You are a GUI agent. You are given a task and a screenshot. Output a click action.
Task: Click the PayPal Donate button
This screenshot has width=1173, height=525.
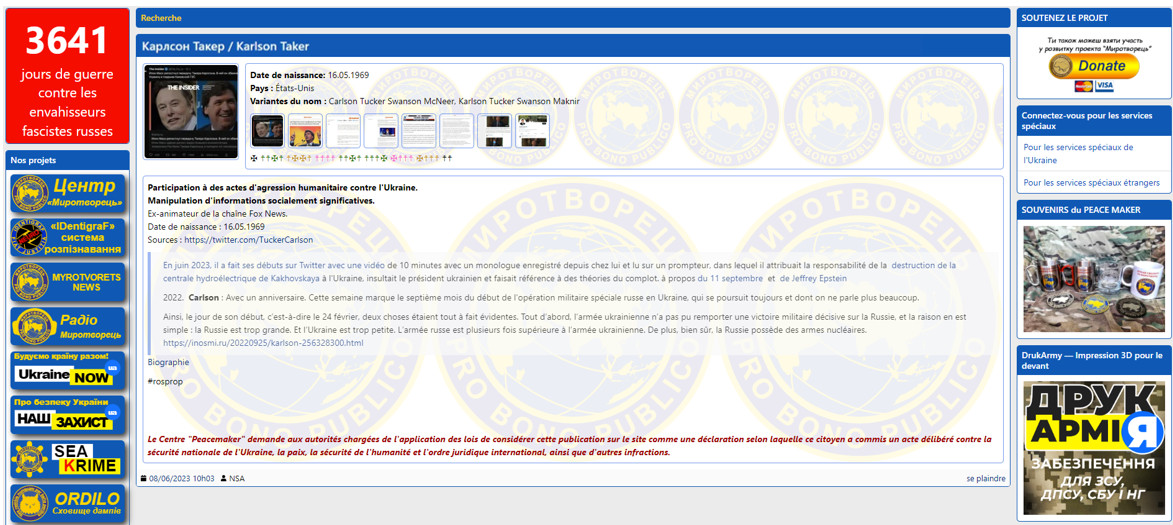(x=1093, y=66)
